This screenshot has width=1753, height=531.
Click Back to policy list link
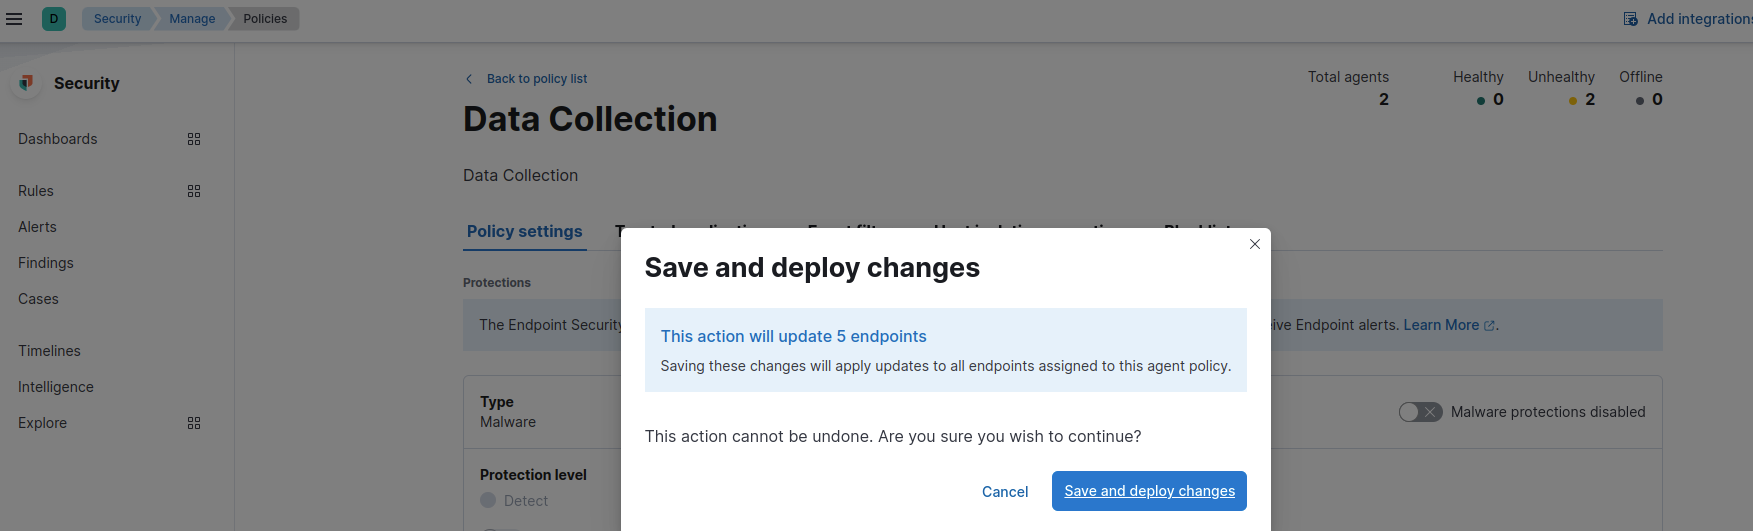coord(537,79)
